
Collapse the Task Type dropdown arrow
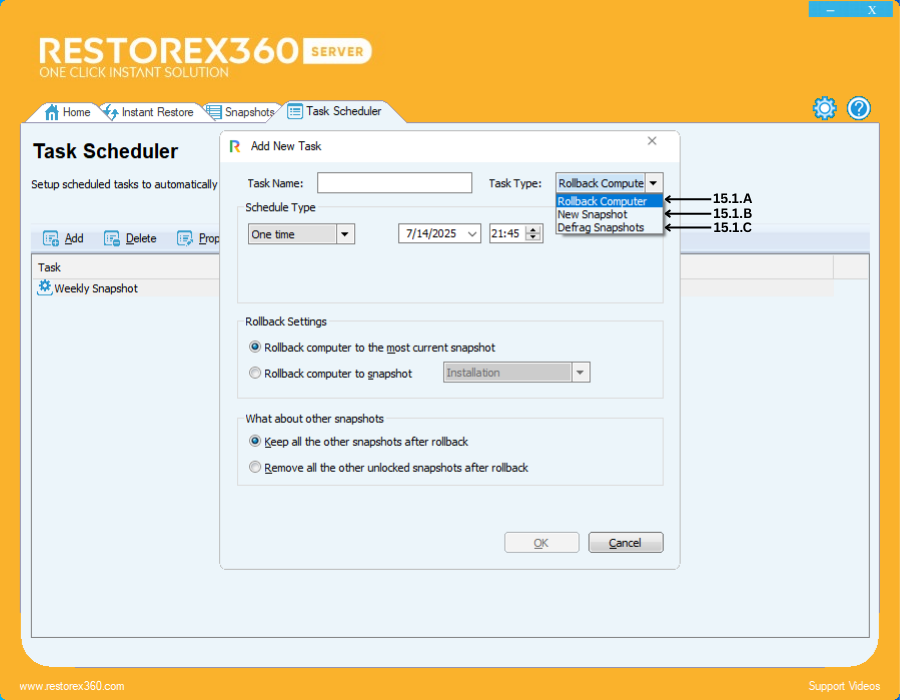pyautogui.click(x=654, y=183)
